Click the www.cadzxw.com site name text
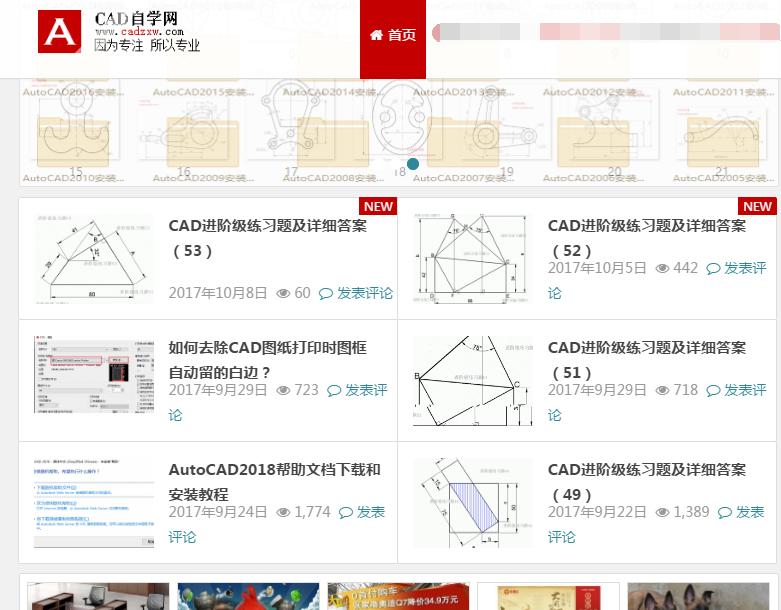Viewport: 781px width, 610px height. tap(139, 31)
